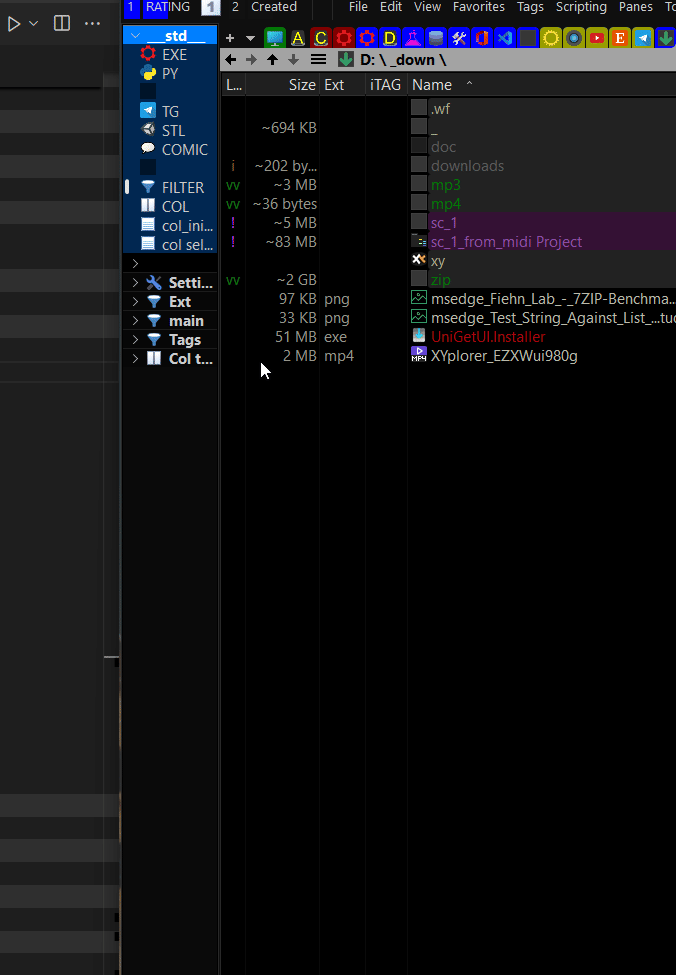Image resolution: width=676 pixels, height=975 pixels.
Task: Open the Scripting menu
Action: pyautogui.click(x=581, y=7)
